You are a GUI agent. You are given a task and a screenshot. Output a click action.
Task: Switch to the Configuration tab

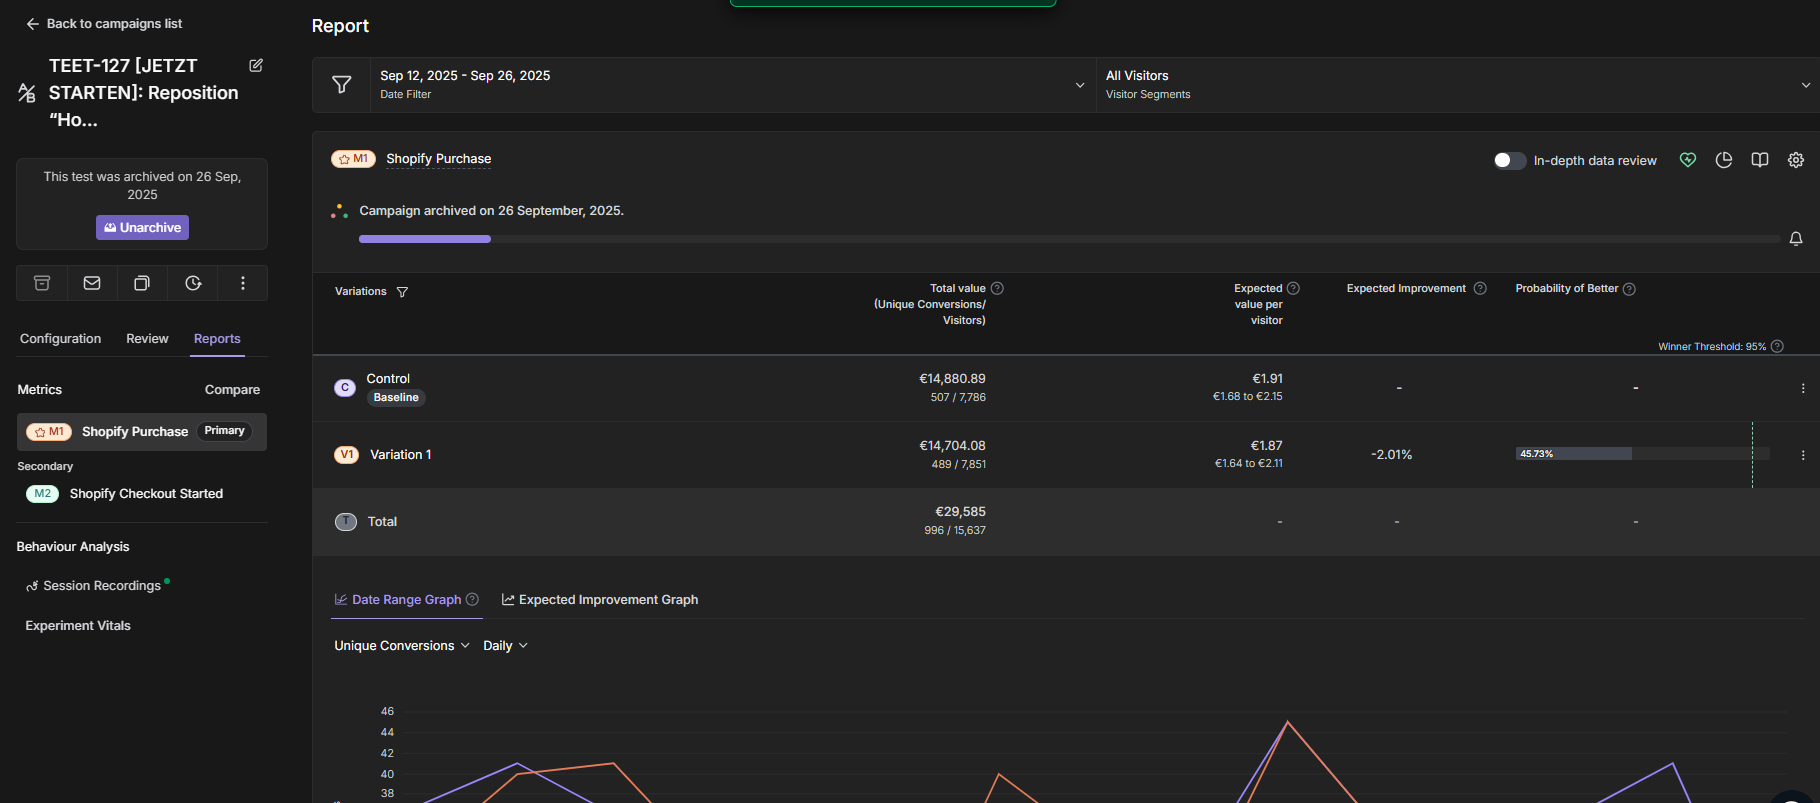[x=60, y=339]
